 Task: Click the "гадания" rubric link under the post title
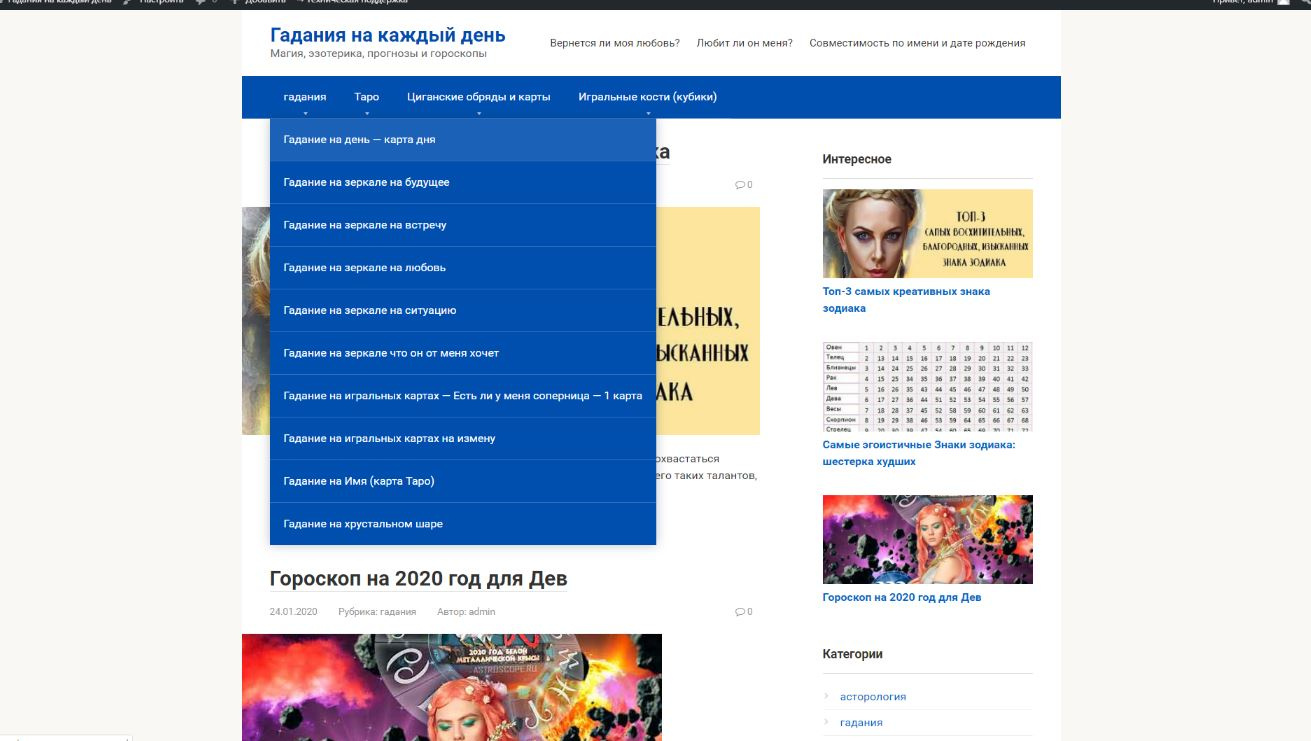pyautogui.click(x=397, y=612)
